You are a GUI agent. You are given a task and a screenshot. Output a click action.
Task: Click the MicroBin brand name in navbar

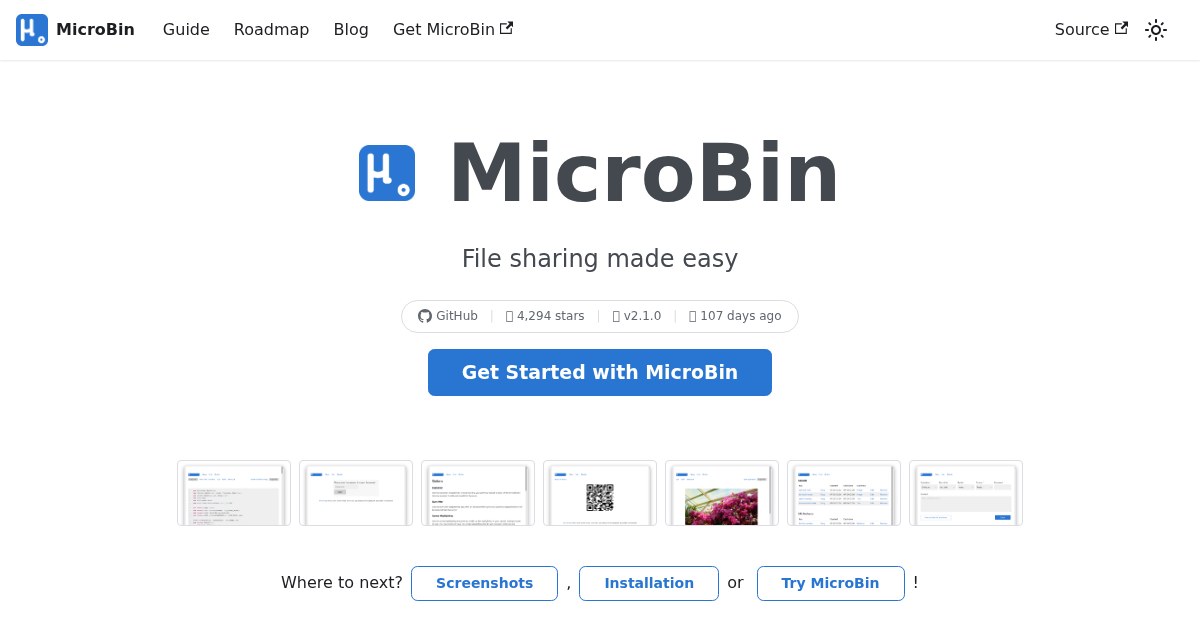[x=95, y=30]
